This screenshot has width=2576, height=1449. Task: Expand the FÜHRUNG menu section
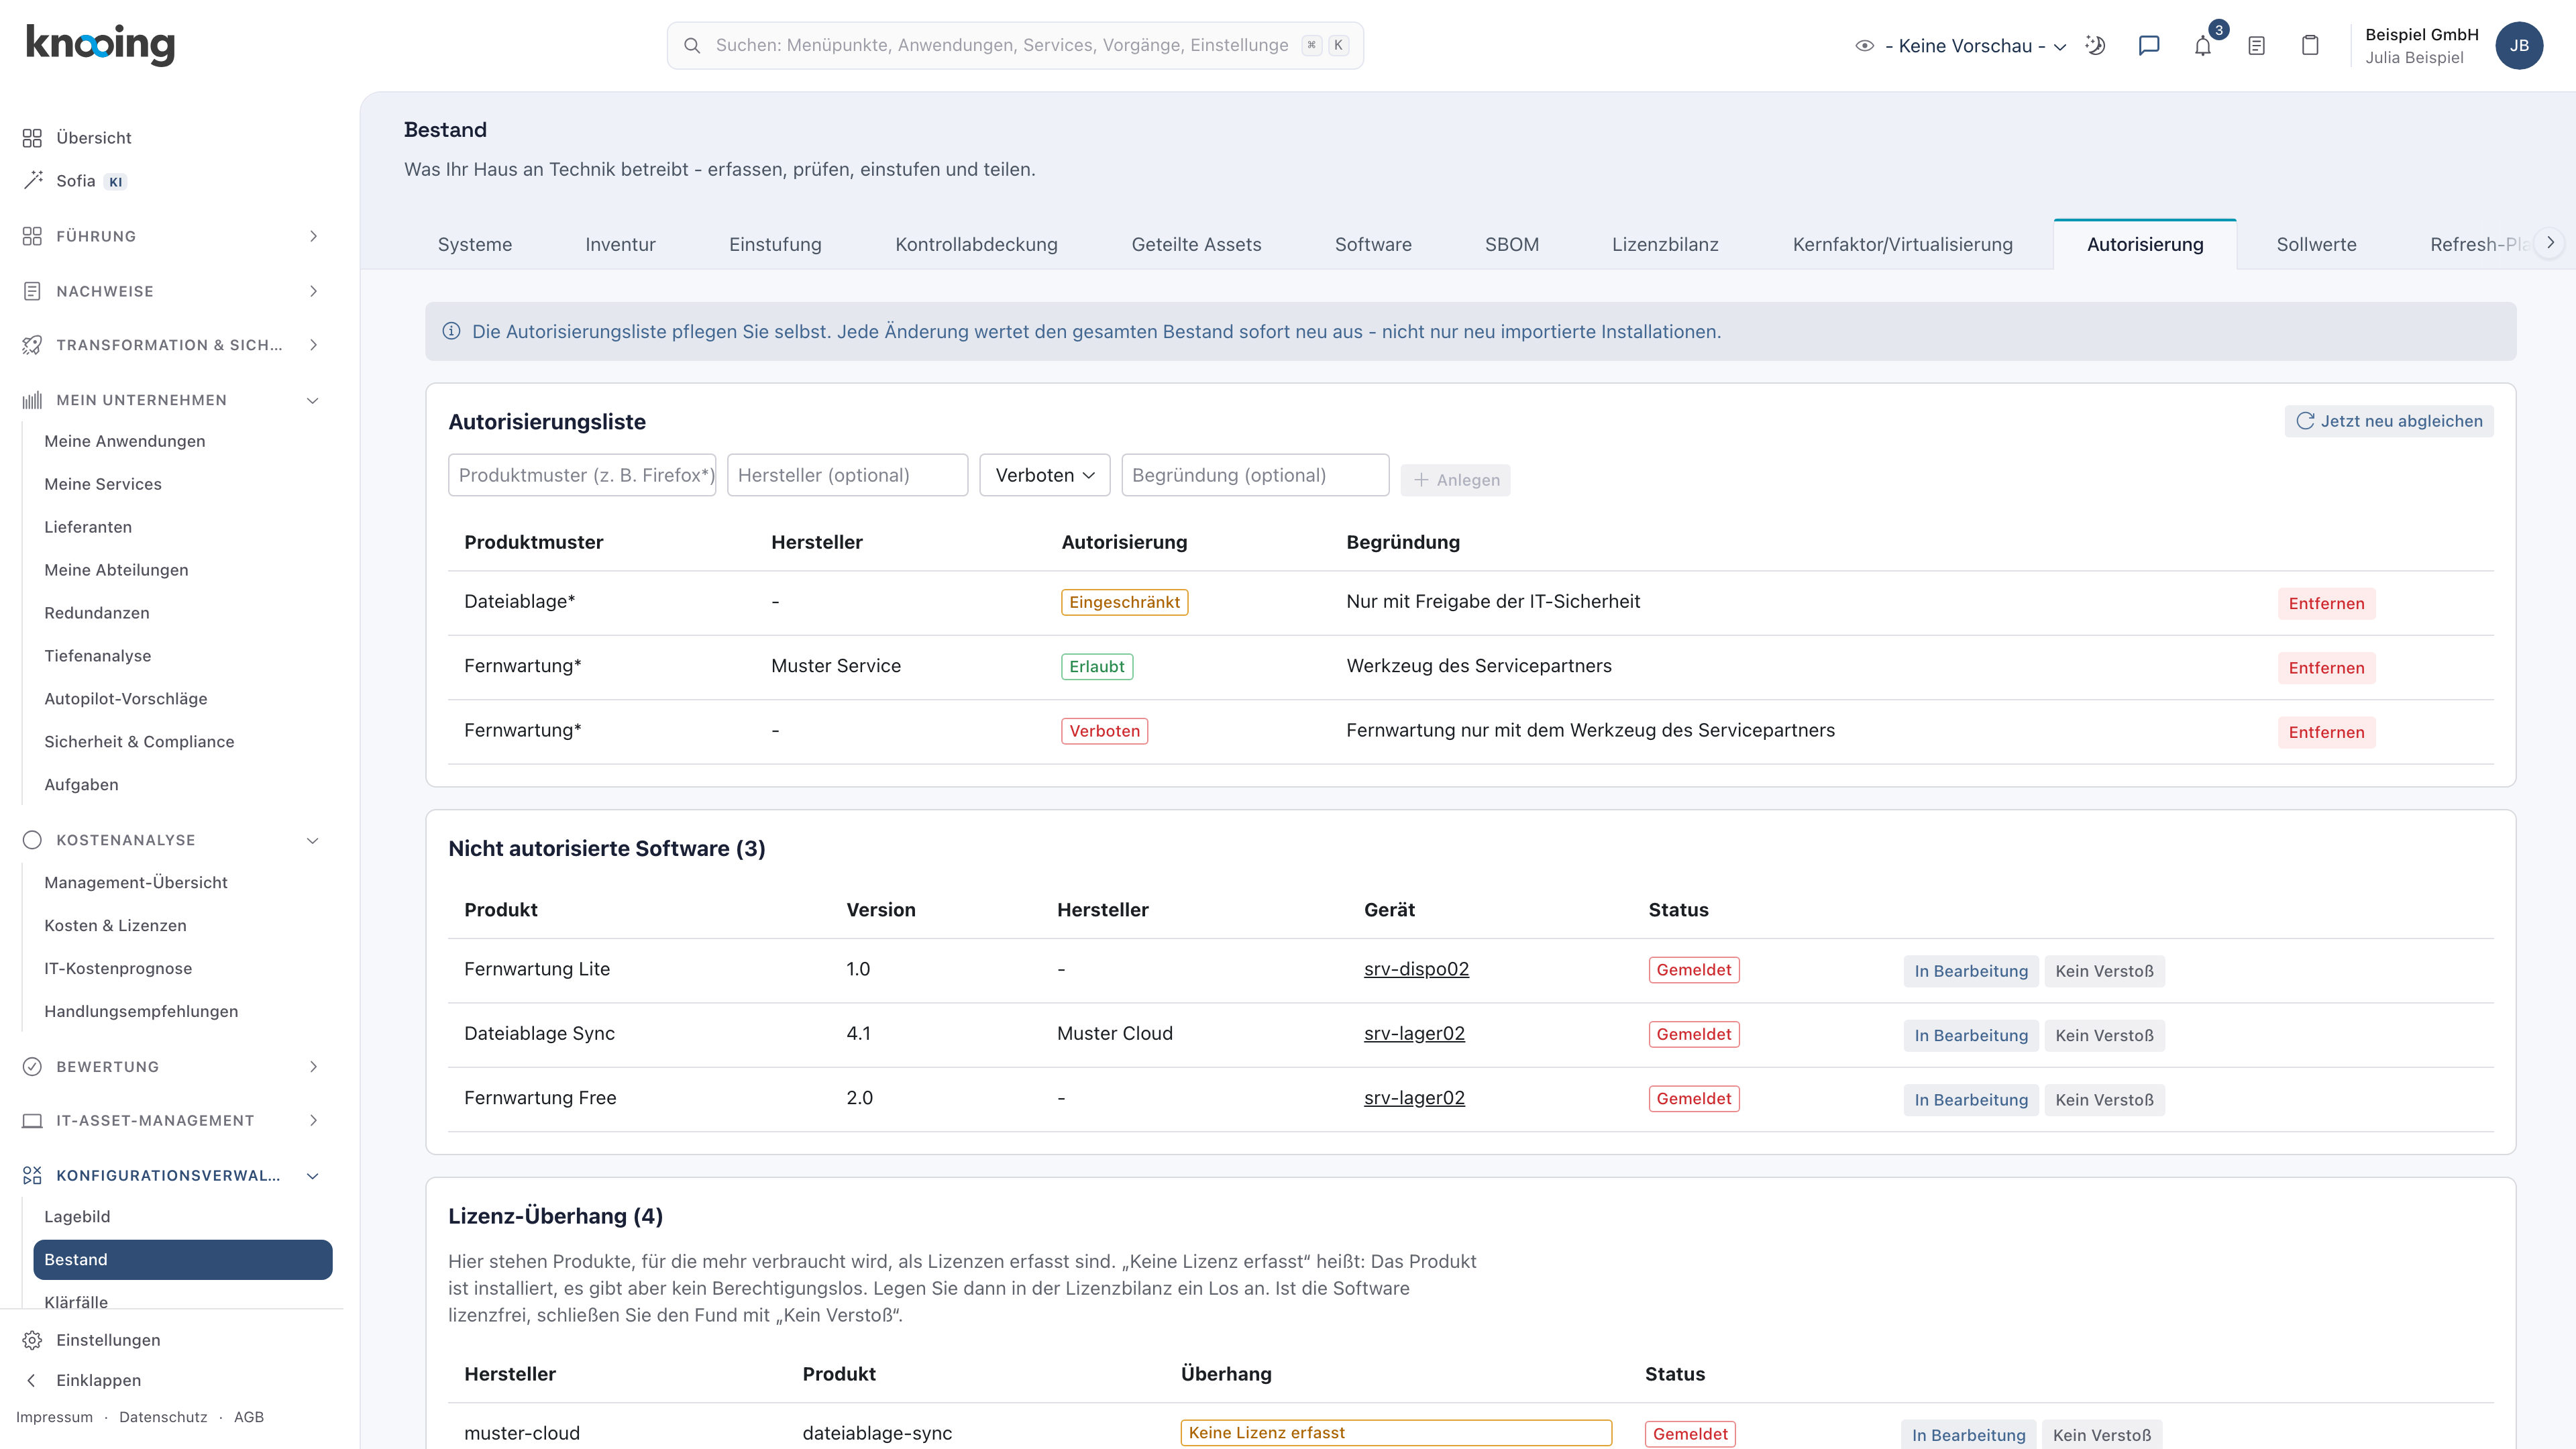[x=172, y=236]
